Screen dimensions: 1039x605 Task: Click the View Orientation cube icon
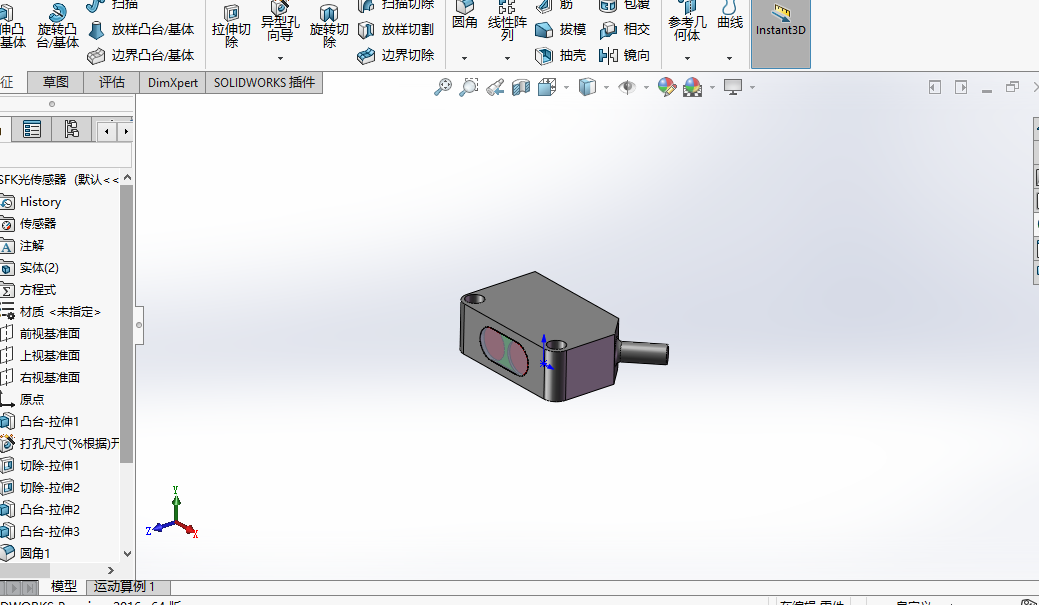pos(547,87)
